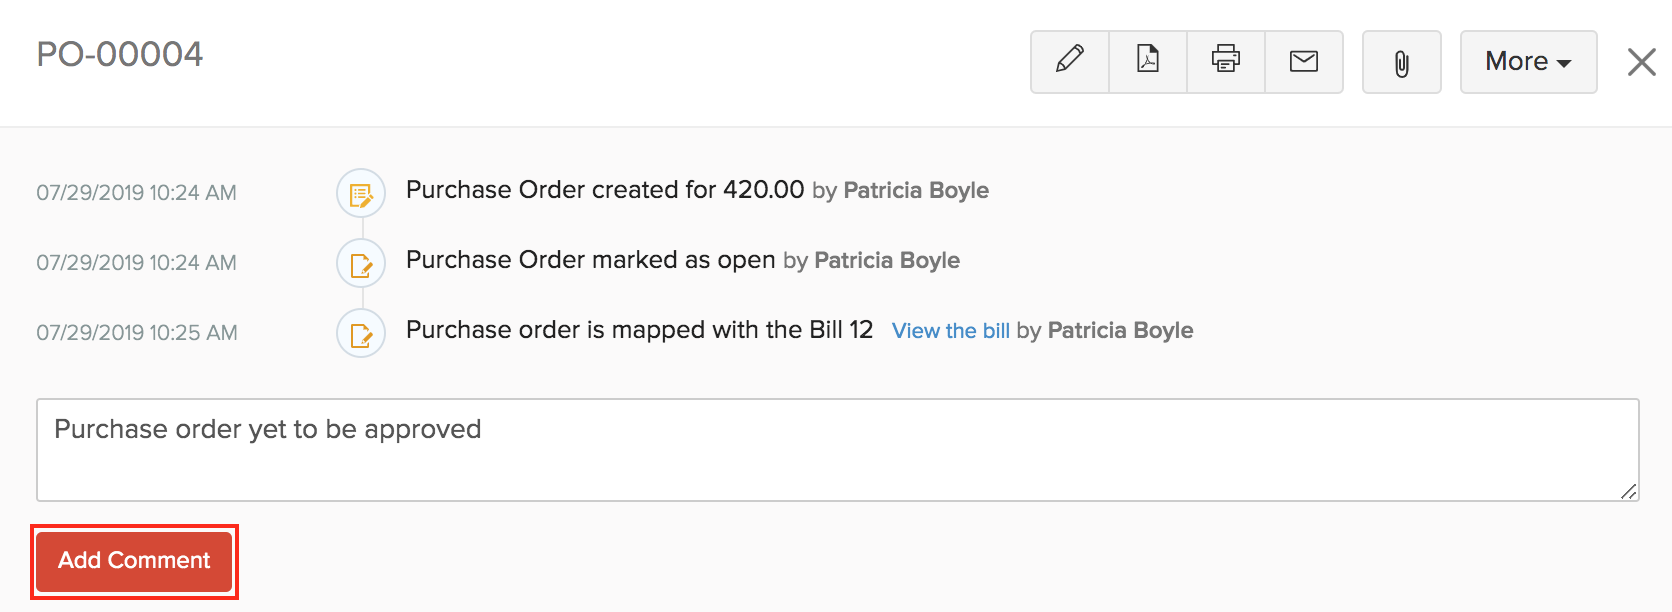This screenshot has height=612, width=1672.
Task: Email the purchase order via envelope icon
Action: 1304,61
